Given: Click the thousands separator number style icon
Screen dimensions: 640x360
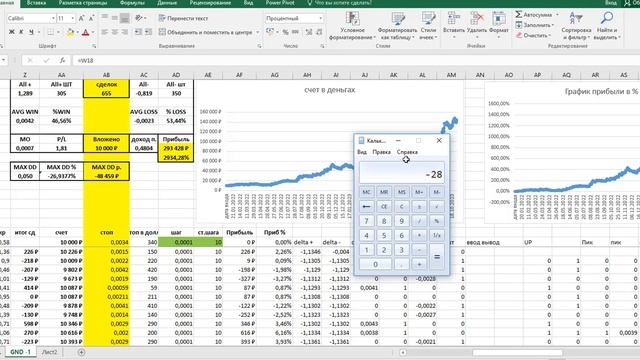Looking at the screenshot, I should pos(296,32).
